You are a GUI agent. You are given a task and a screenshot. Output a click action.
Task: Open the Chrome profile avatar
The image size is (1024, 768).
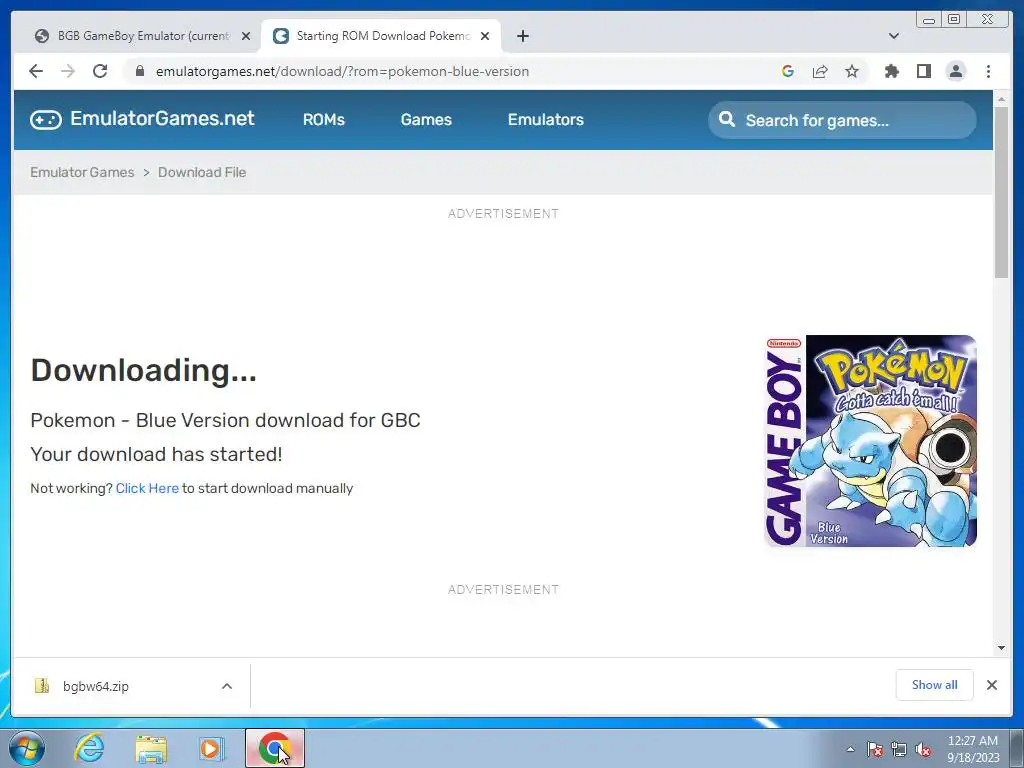(x=956, y=71)
